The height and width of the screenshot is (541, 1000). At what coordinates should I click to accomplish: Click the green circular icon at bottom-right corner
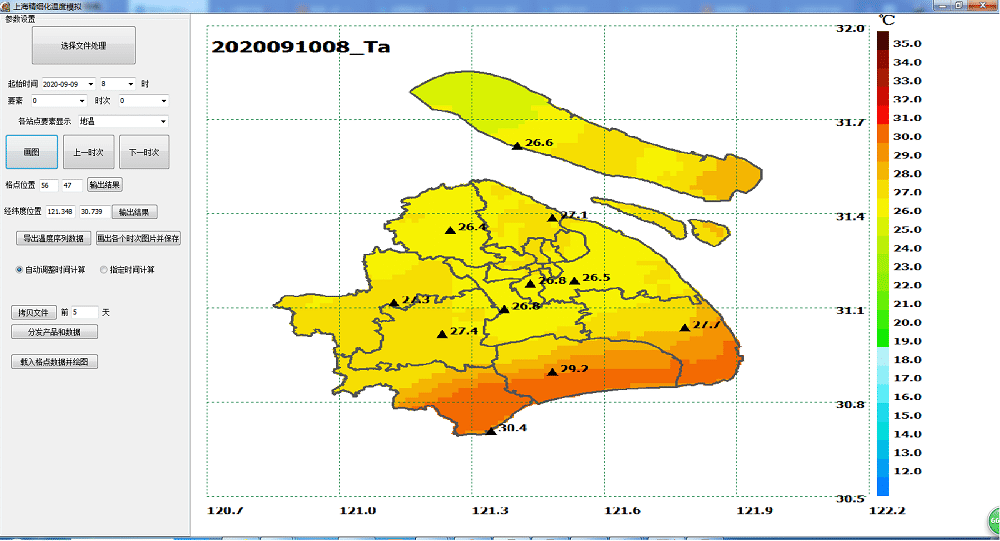point(993,522)
